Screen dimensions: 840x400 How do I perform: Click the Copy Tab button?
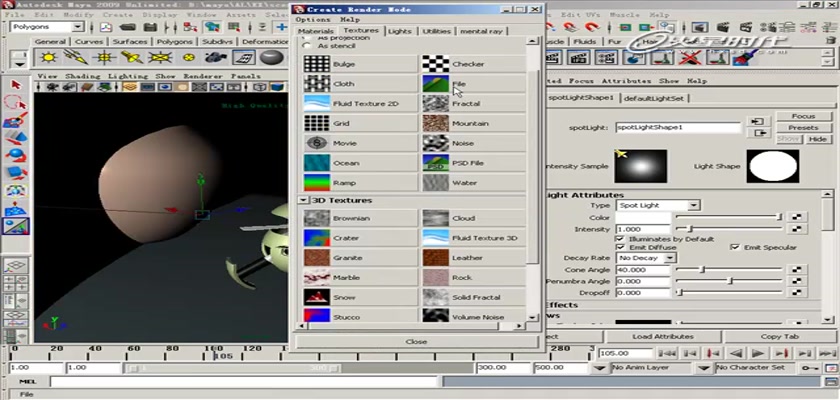(x=779, y=337)
